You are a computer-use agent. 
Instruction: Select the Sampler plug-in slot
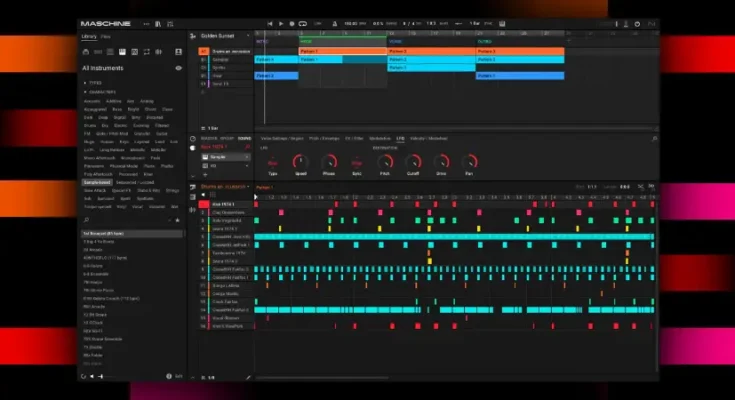coord(220,157)
